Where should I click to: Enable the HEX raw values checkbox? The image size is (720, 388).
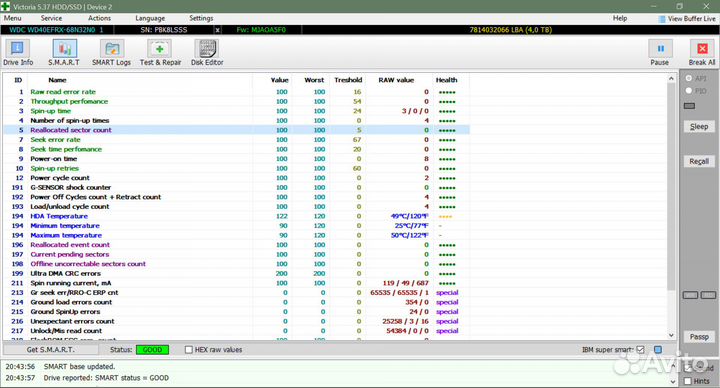188,349
